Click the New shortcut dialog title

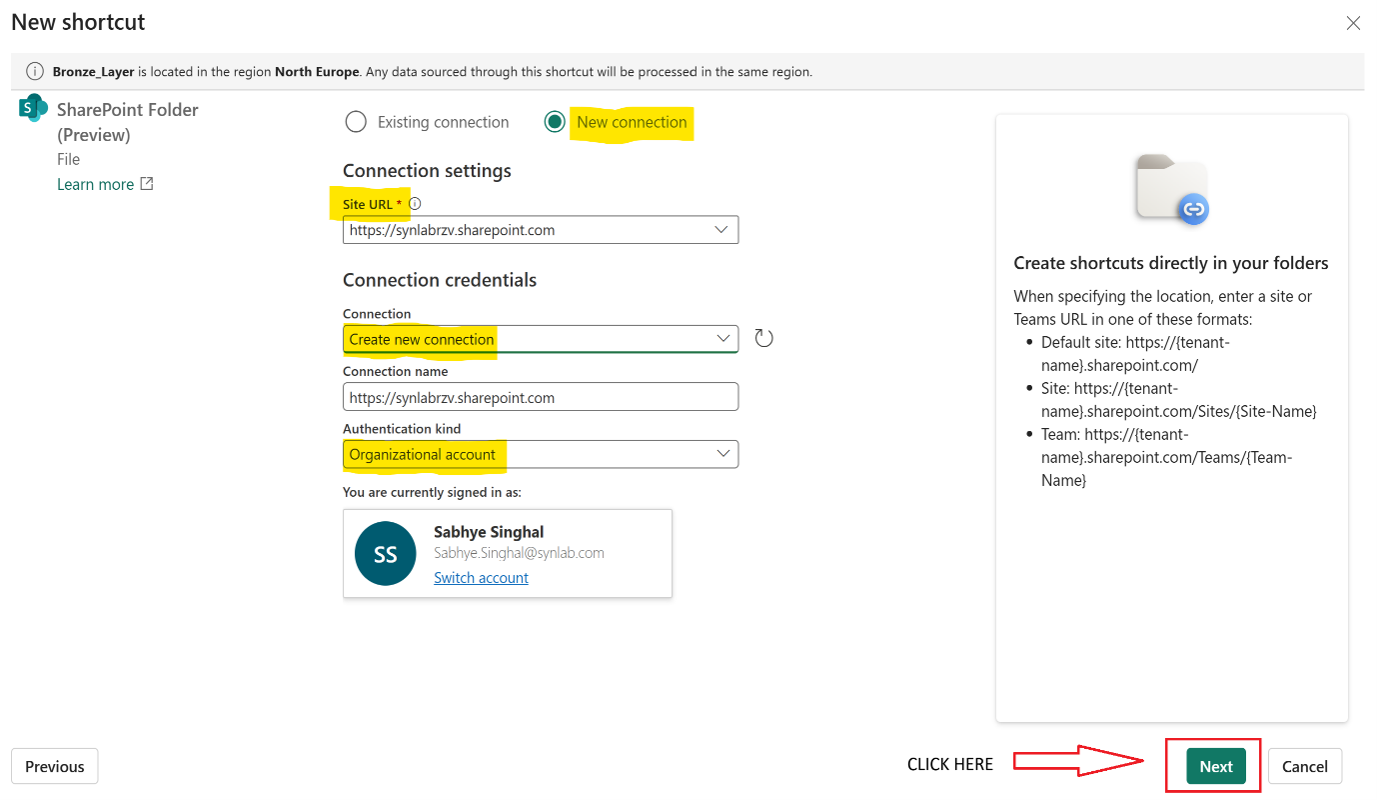(x=78, y=21)
